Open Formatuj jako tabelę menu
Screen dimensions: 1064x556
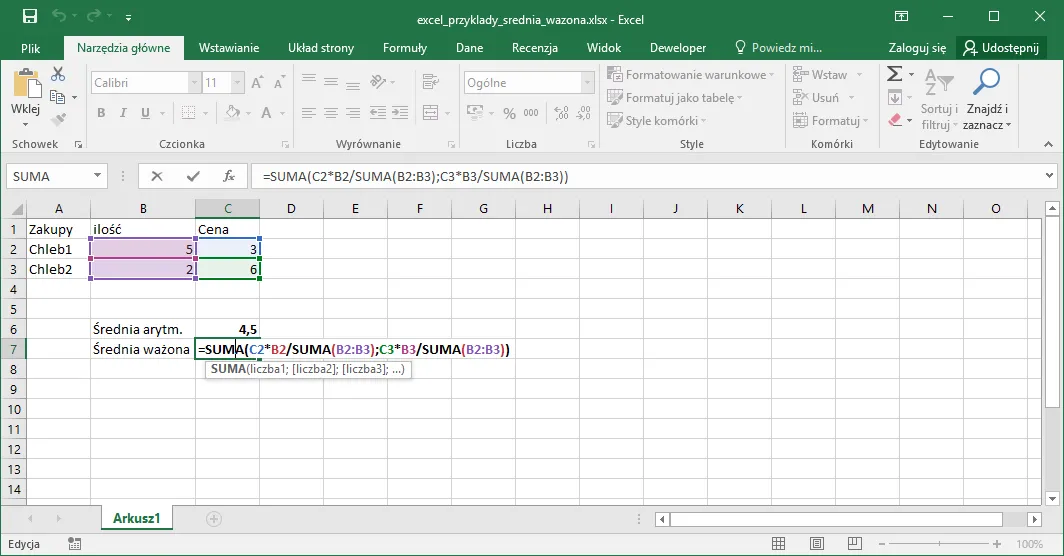pos(674,98)
